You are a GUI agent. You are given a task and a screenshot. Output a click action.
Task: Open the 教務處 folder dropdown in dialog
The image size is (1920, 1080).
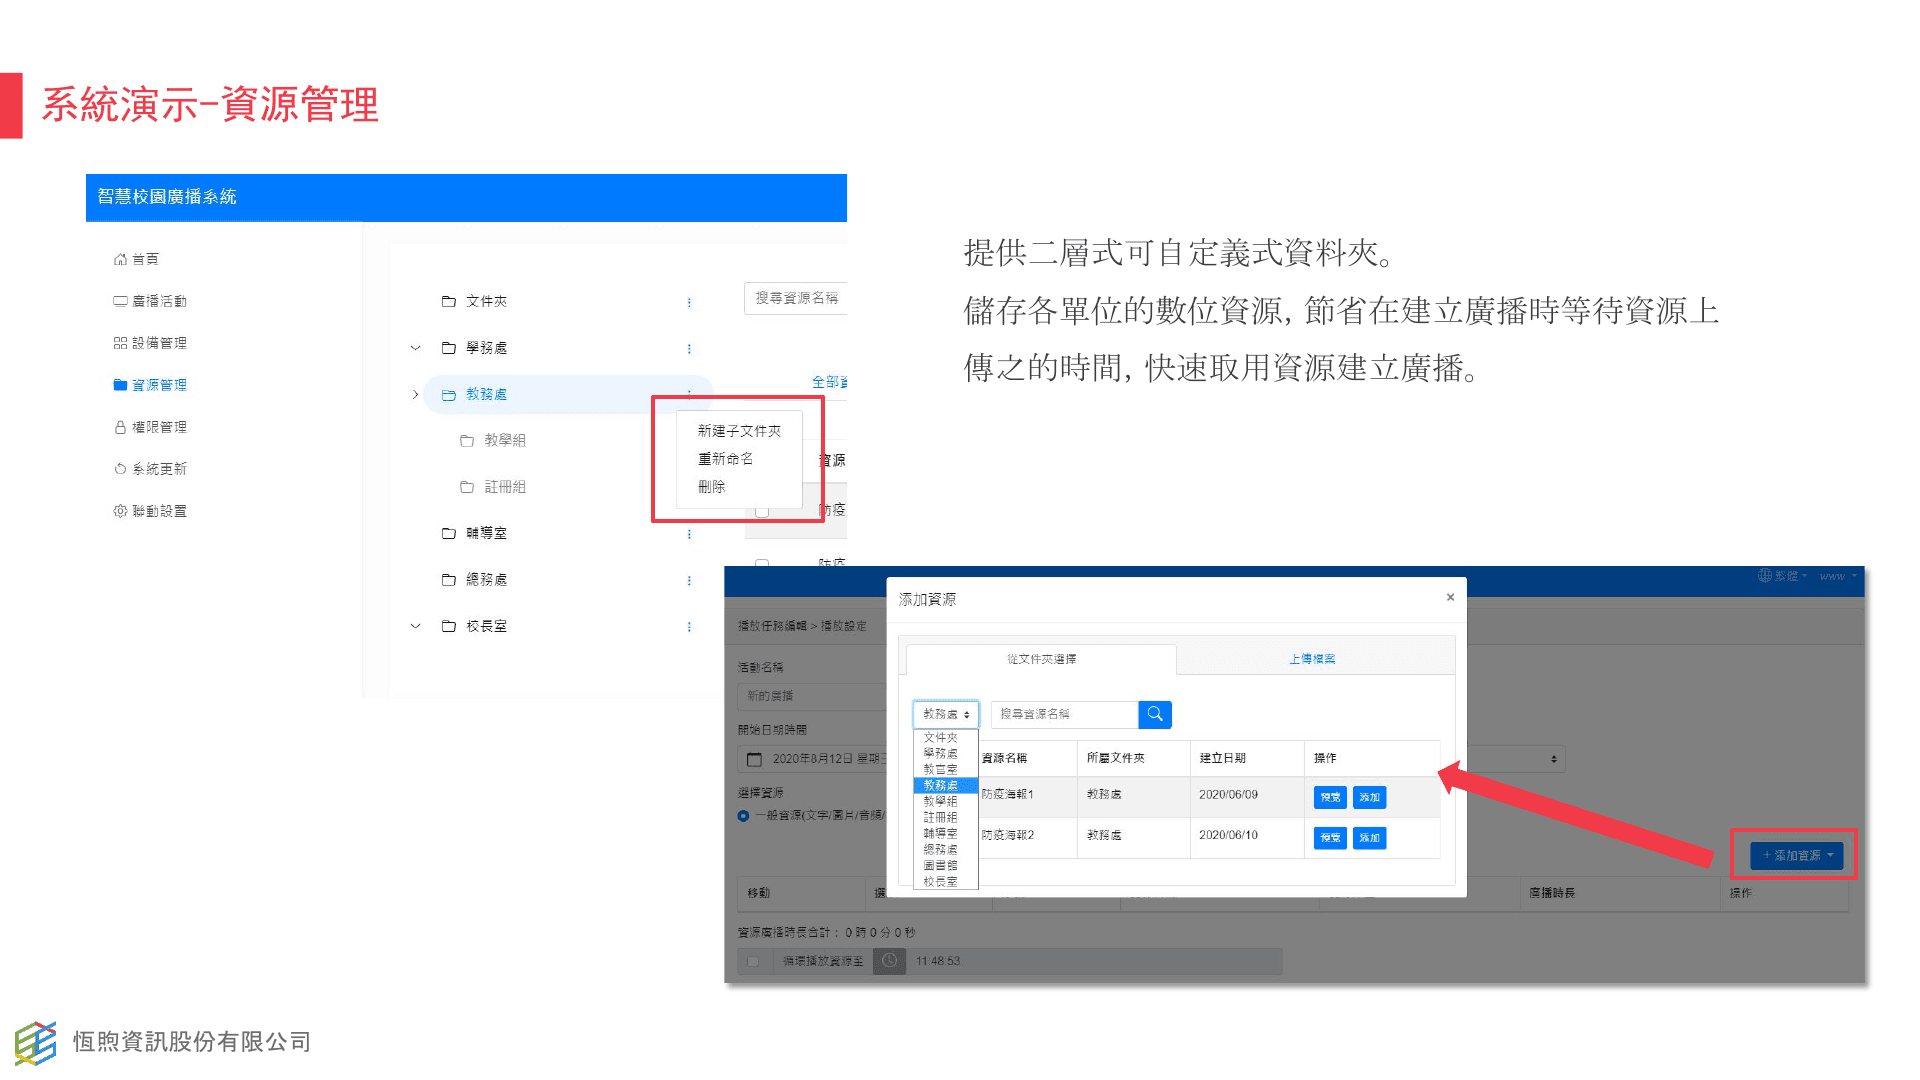coord(946,714)
